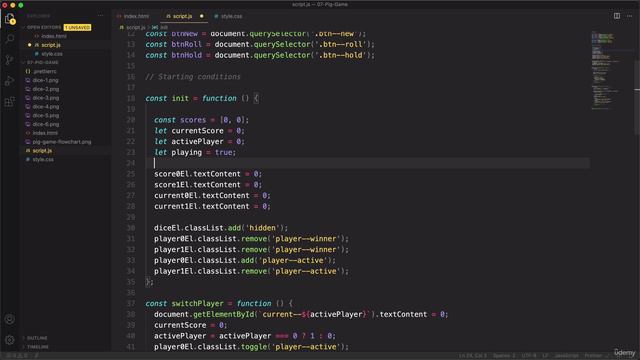Select index.html under Open Editors
640x360 pixels.
pos(53,36)
